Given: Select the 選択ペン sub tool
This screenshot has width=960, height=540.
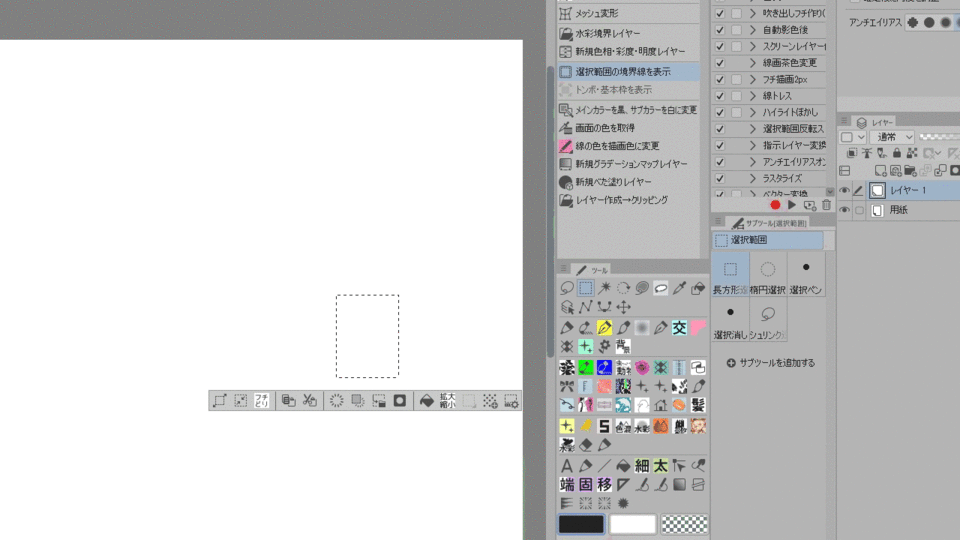Looking at the screenshot, I should pyautogui.click(x=806, y=276).
